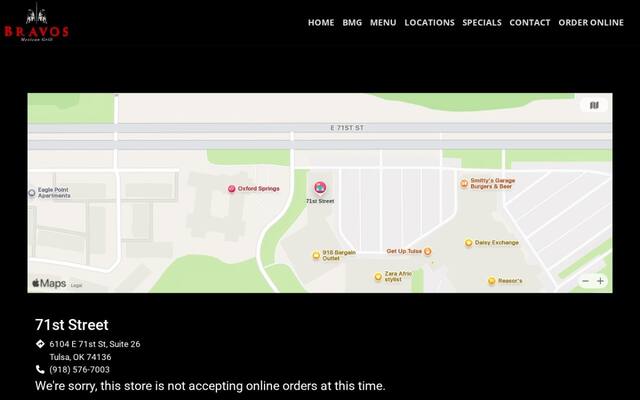The image size is (640, 400).
Task: View the SPECIALS page
Action: coord(482,23)
